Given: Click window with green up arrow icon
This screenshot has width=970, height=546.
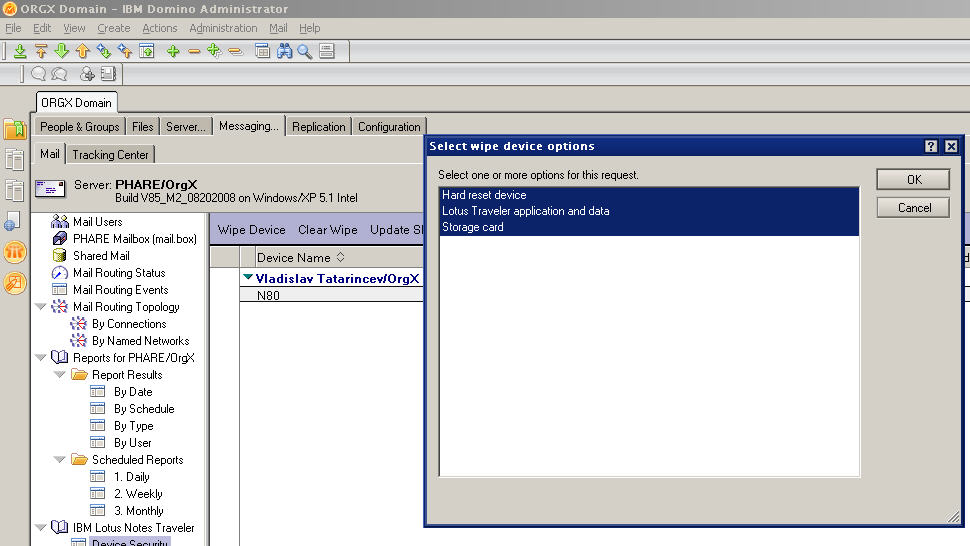Looking at the screenshot, I should (147, 51).
